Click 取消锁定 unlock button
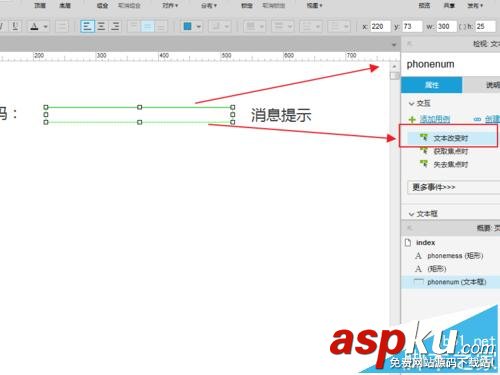 pos(273,5)
